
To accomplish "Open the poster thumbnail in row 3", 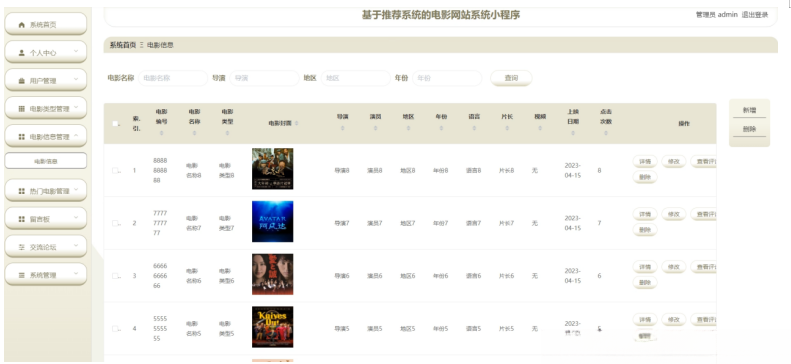I will click(x=272, y=274).
